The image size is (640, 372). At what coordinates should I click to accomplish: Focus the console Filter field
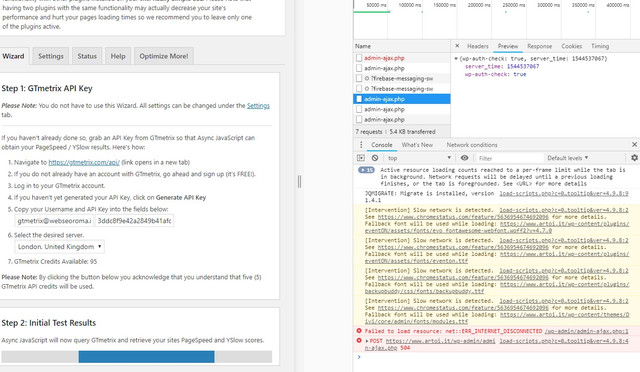[509, 158]
